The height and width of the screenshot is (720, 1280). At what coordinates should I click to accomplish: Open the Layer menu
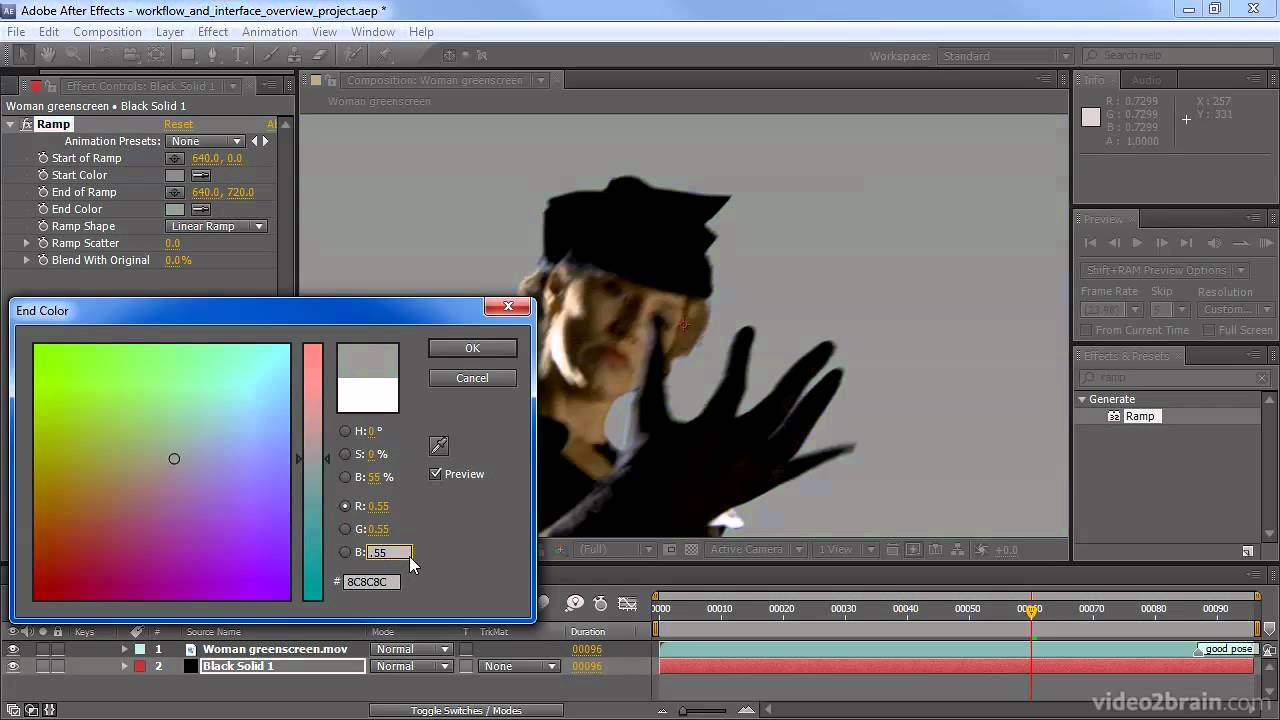click(170, 31)
